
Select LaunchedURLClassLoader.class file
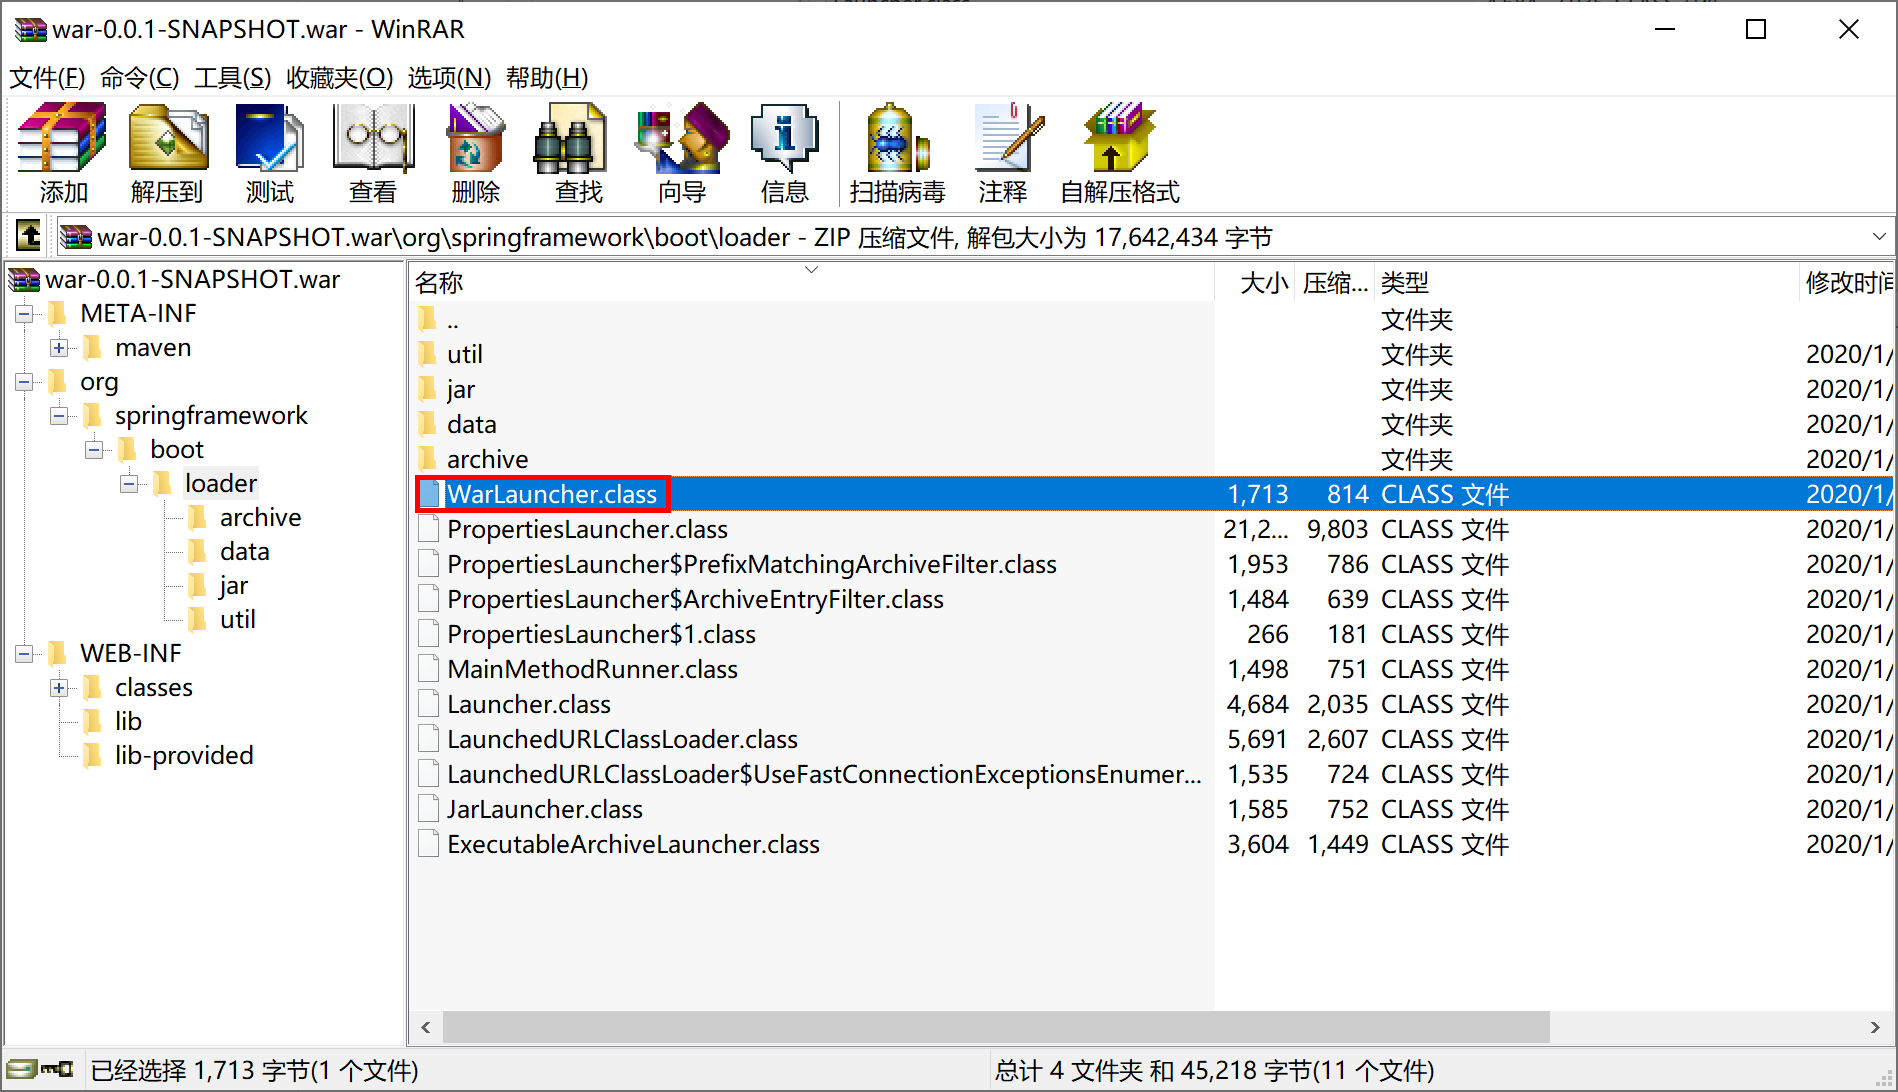click(622, 739)
